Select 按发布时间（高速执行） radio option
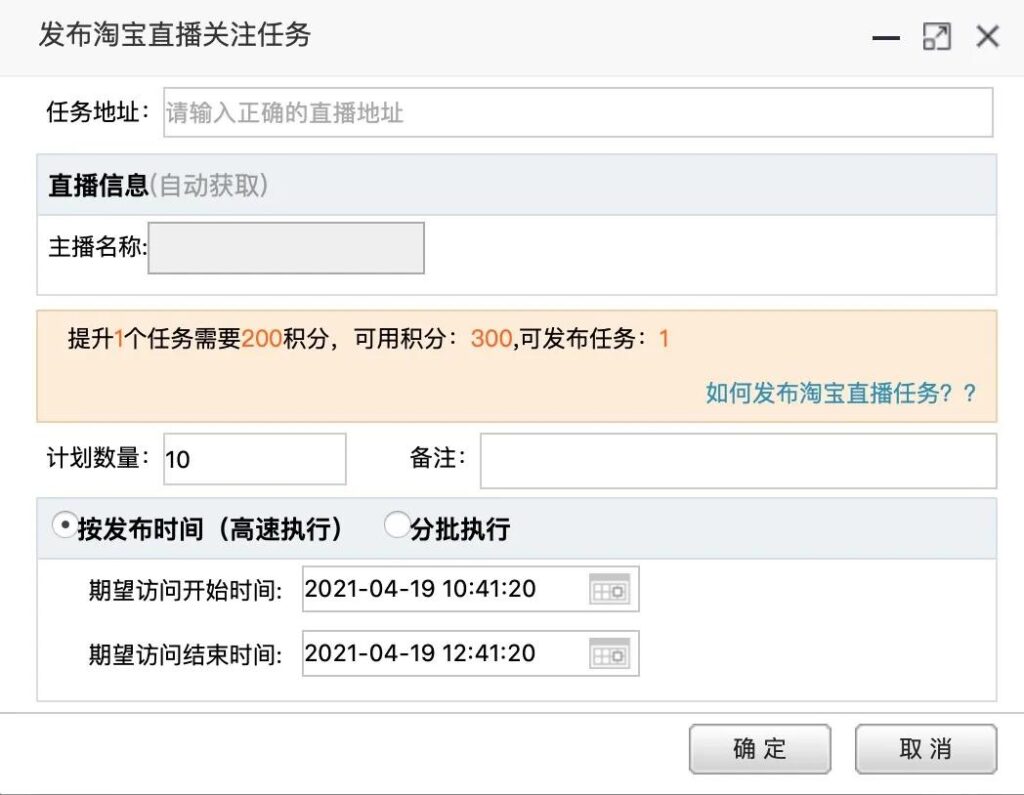 [65, 525]
